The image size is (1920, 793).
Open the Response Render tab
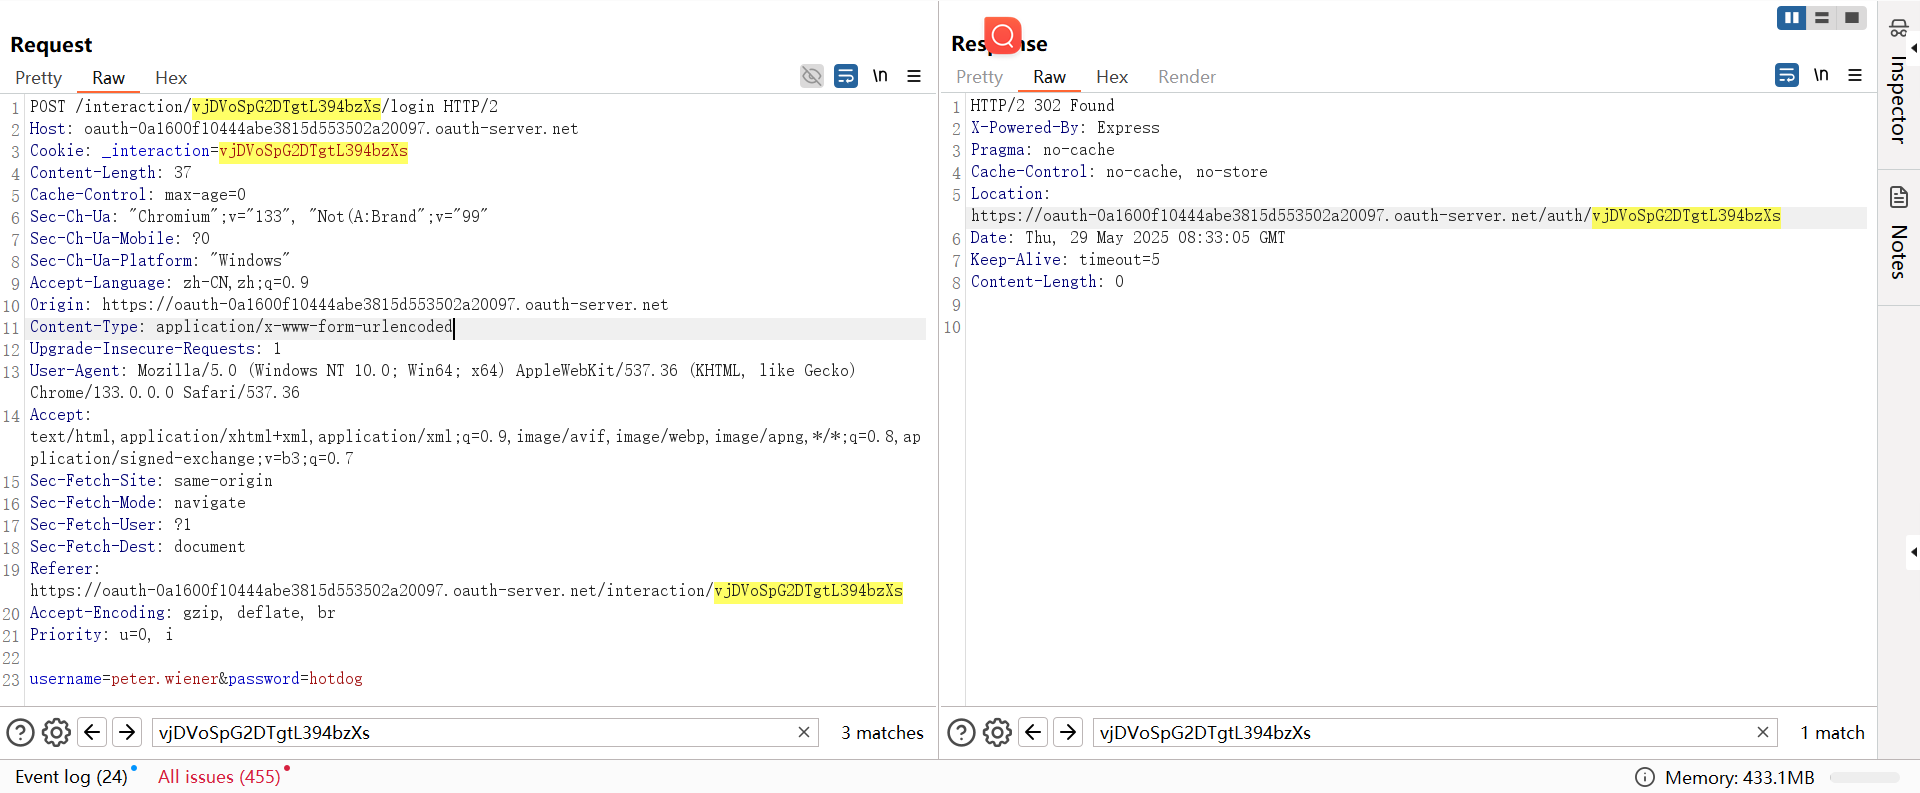coord(1186,77)
